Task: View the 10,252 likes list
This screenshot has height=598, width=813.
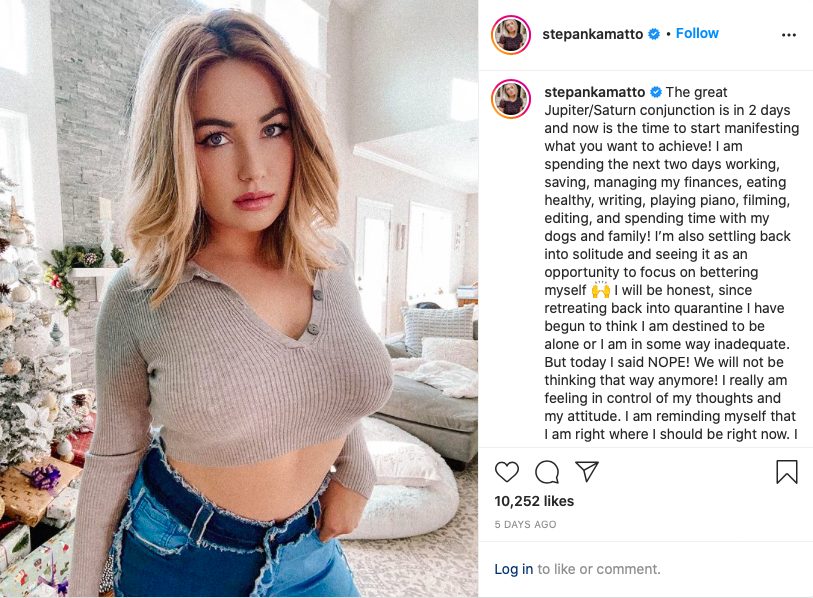Action: (534, 501)
